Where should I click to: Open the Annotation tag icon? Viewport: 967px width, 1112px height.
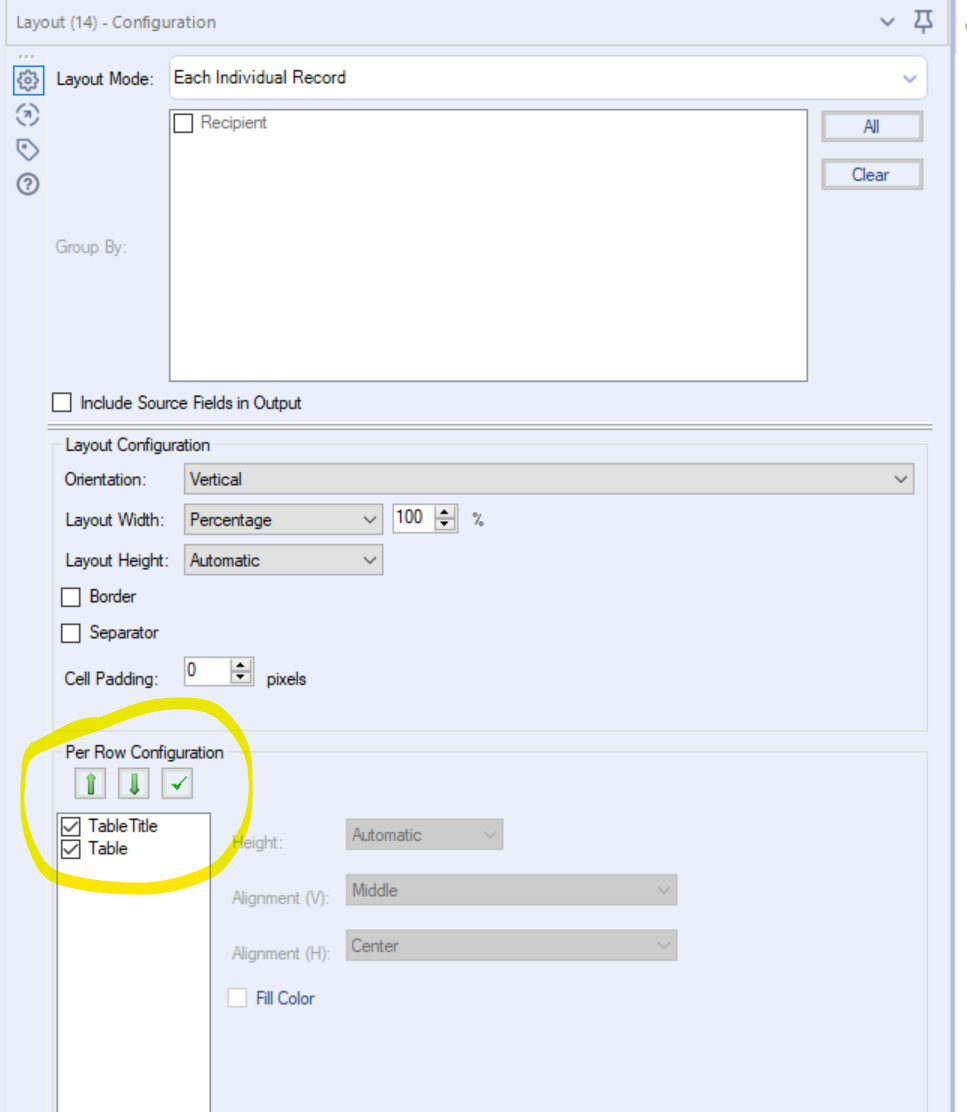(x=27, y=149)
